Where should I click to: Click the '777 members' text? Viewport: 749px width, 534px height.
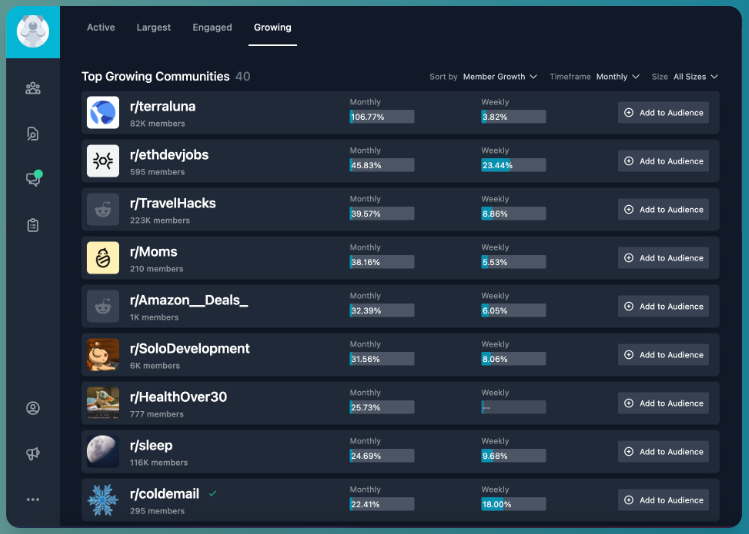click(156, 414)
